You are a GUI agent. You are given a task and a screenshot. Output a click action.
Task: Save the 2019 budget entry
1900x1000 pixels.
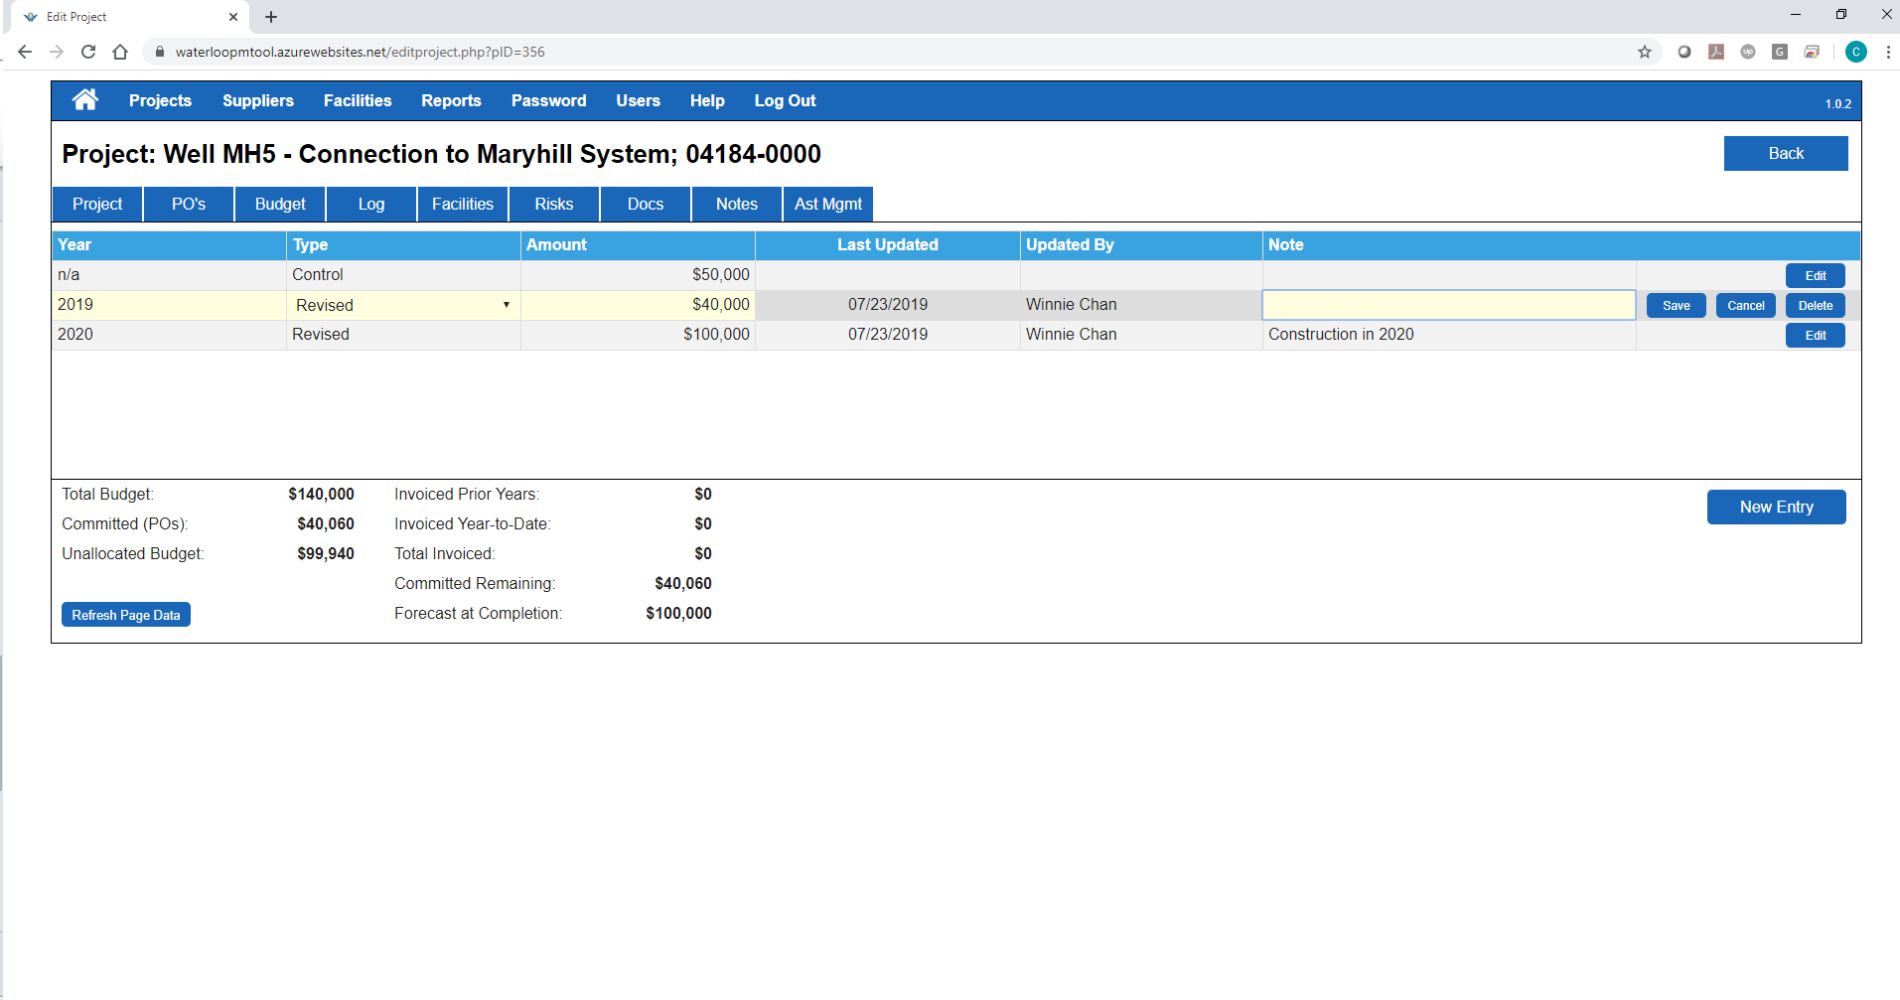coord(1676,306)
